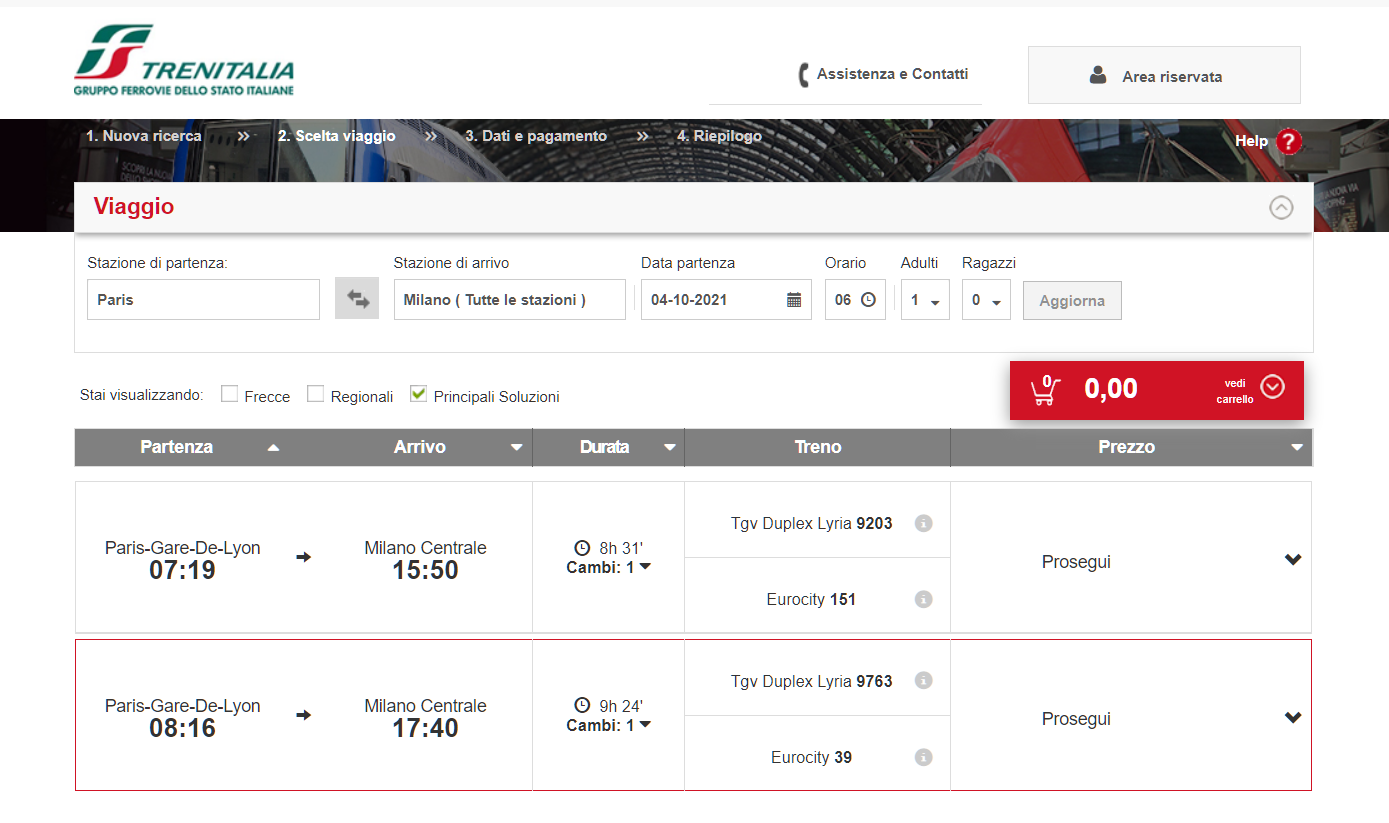Image resolution: width=1389 pixels, height=823 pixels.
Task: Click the Viaggio panel title
Action: pyautogui.click(x=134, y=207)
